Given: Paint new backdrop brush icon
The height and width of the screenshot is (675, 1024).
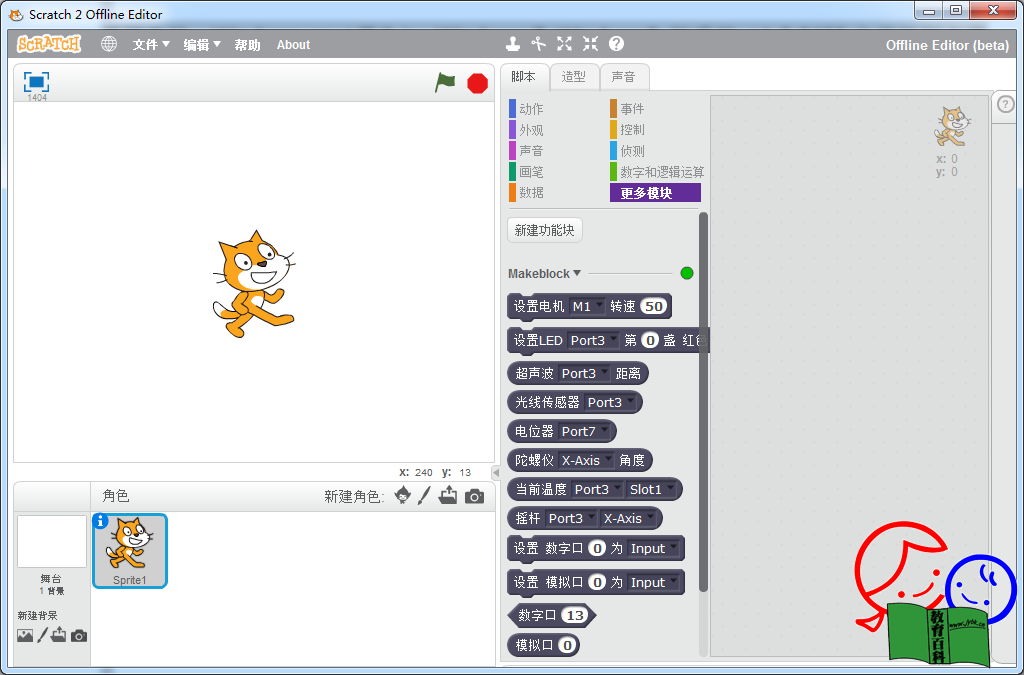Looking at the screenshot, I should [42, 635].
